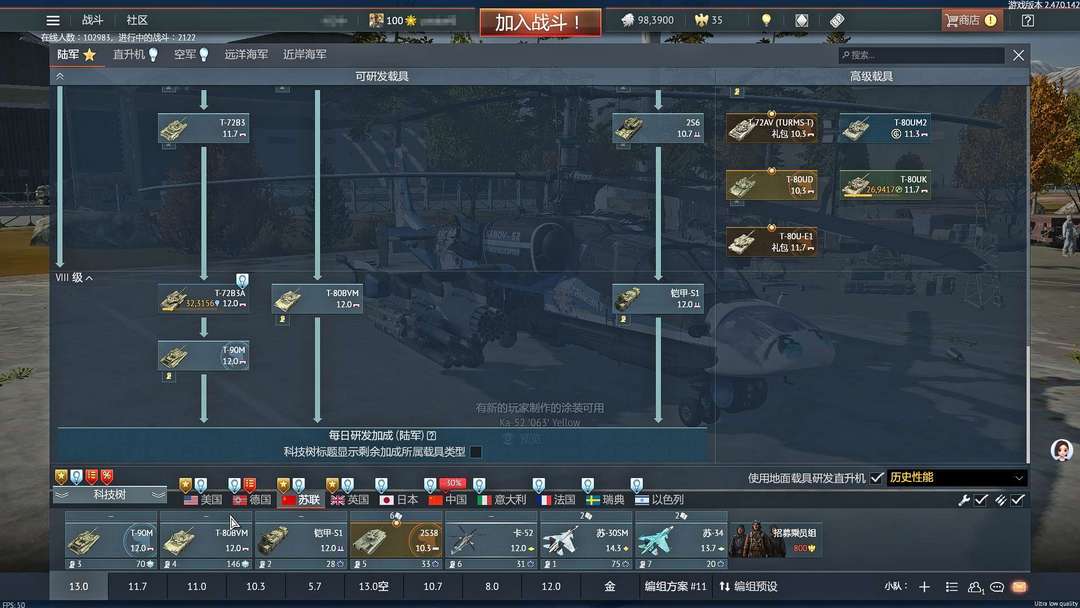Screen dimensions: 1080x608
Task: Select 苏-30SM crew slot card
Action: [x=585, y=541]
